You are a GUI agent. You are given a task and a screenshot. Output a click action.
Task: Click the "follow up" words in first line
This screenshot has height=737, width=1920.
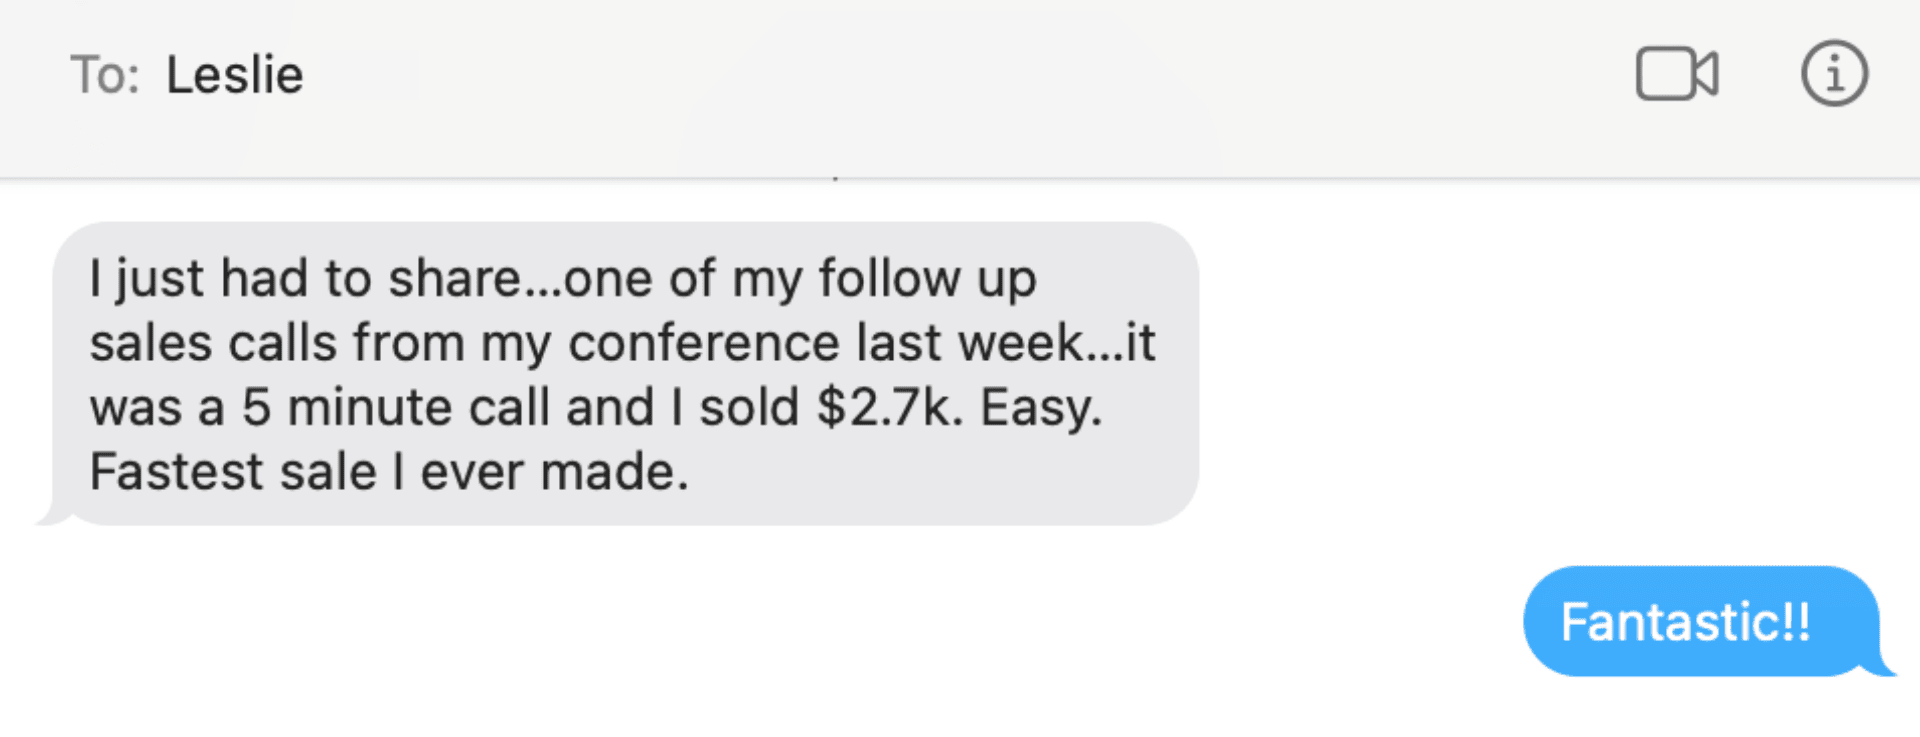click(928, 279)
